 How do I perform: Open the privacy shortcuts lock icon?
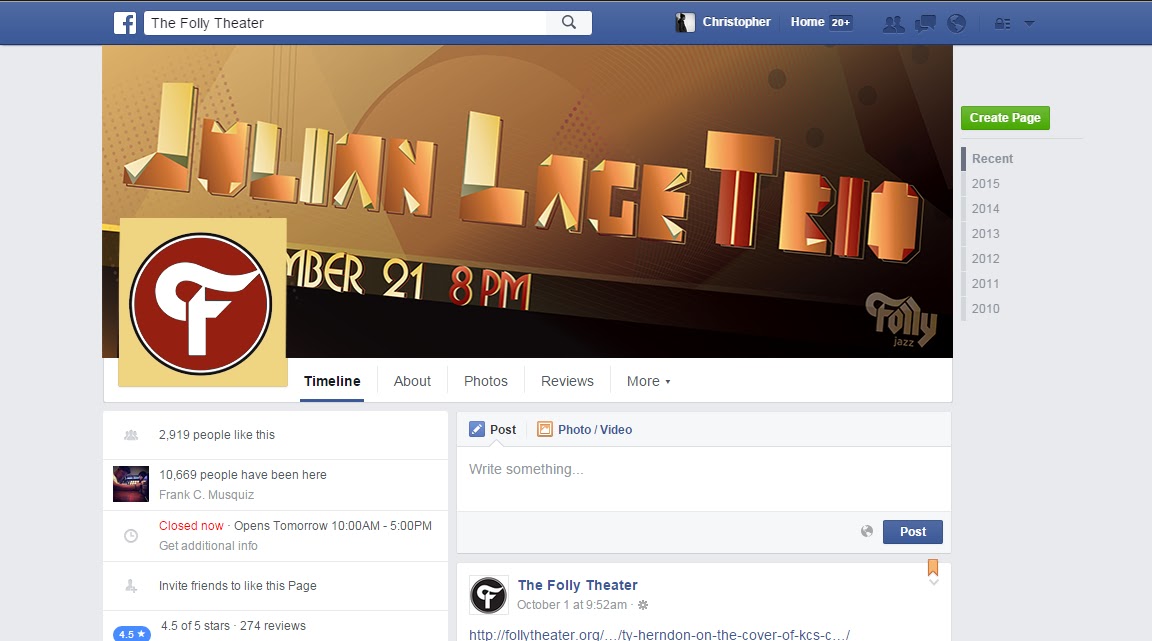click(1002, 24)
